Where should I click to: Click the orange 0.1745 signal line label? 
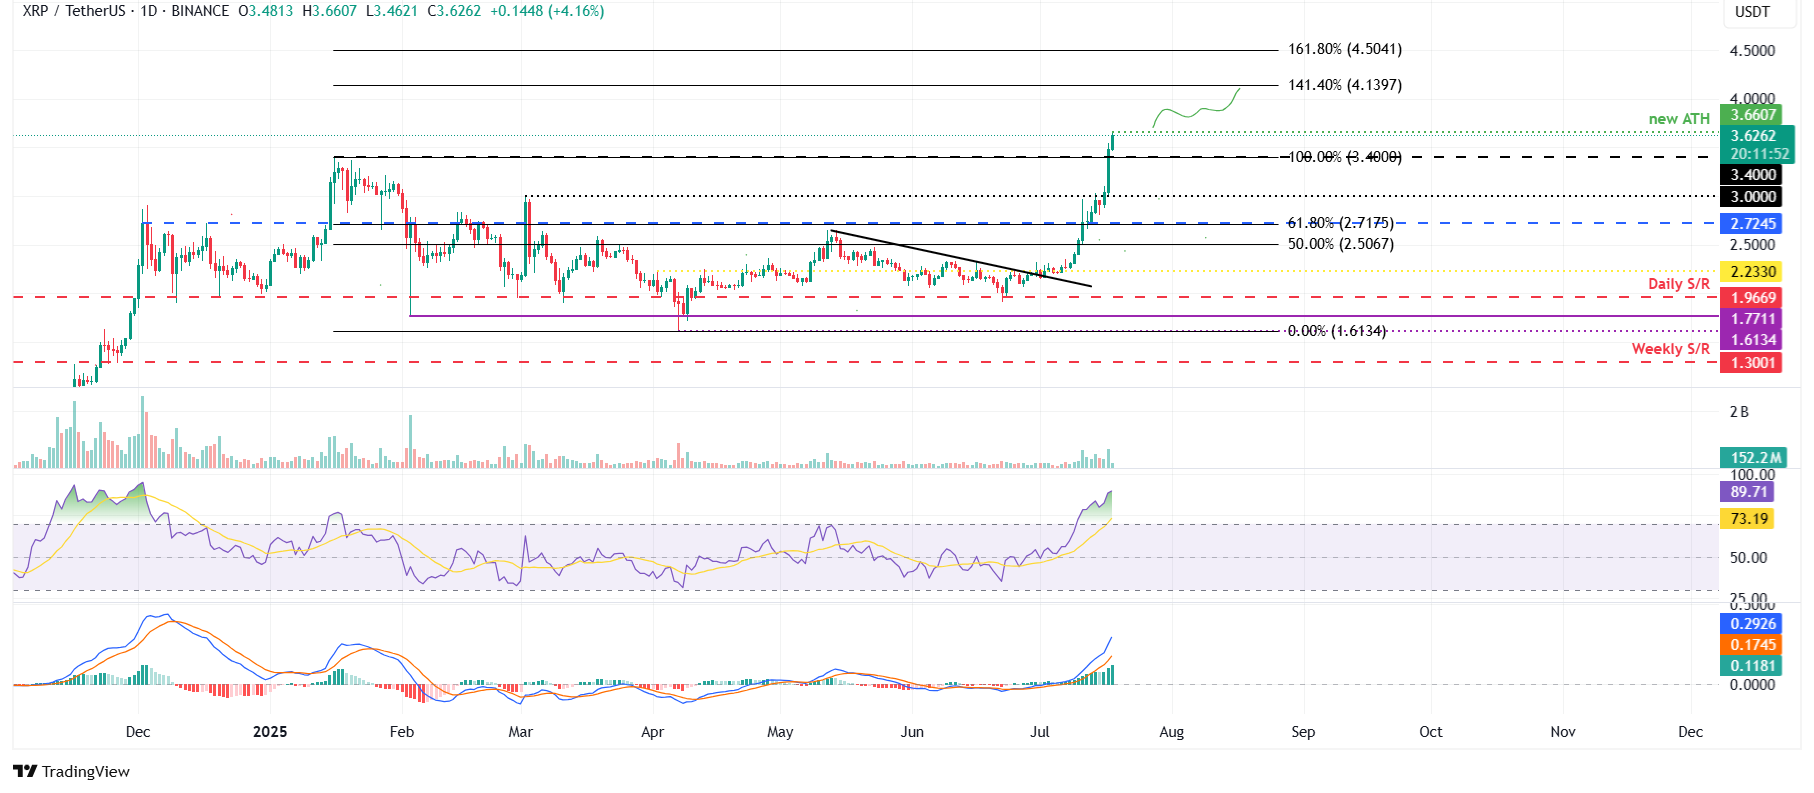point(1753,645)
